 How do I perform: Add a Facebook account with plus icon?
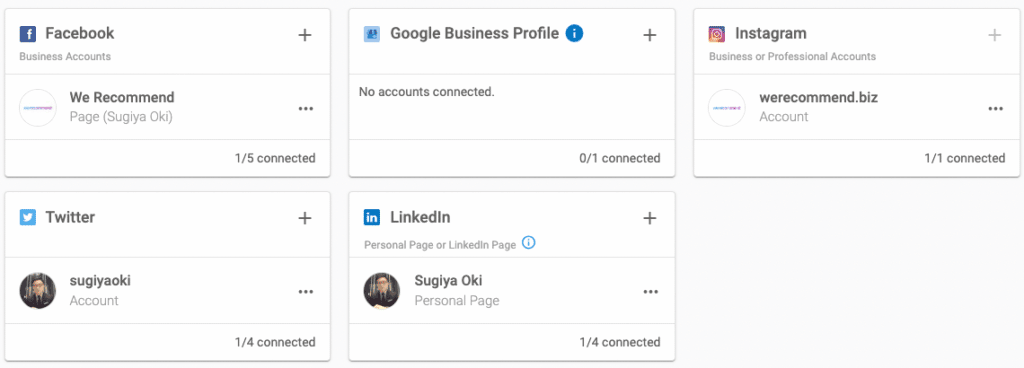click(304, 35)
